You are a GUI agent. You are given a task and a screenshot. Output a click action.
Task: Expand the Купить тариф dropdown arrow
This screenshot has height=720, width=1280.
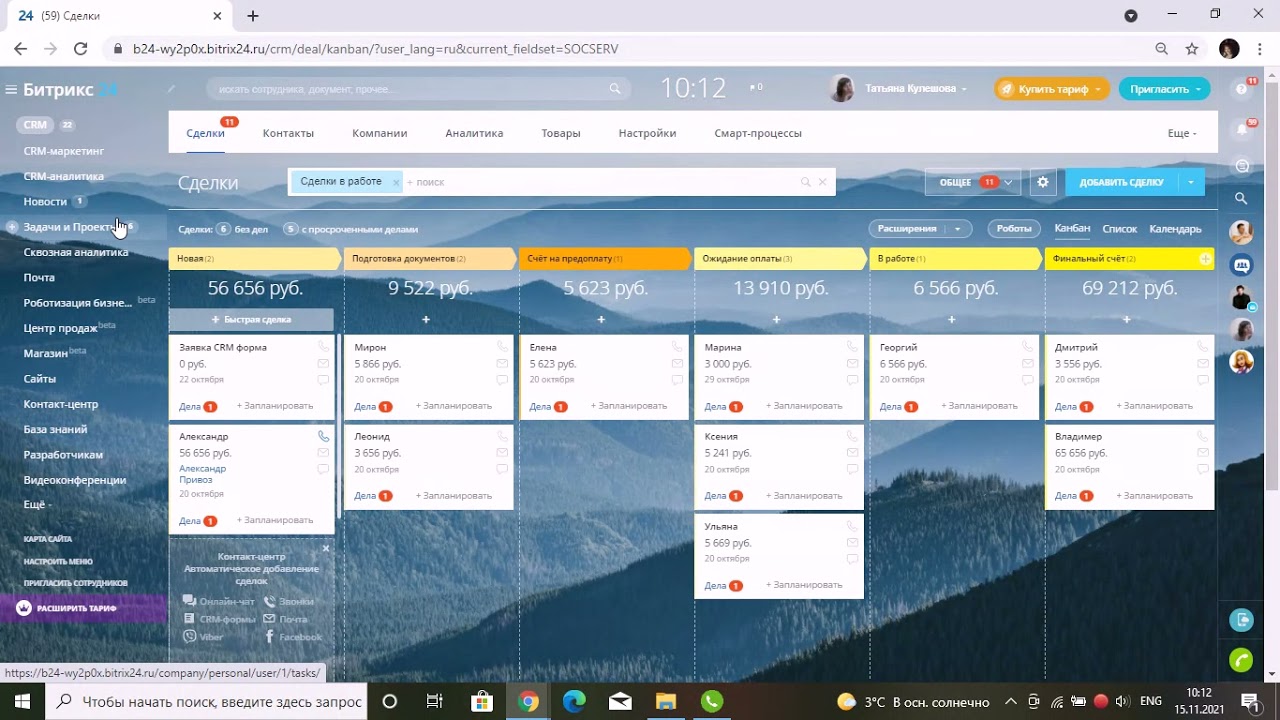pos(1097,90)
